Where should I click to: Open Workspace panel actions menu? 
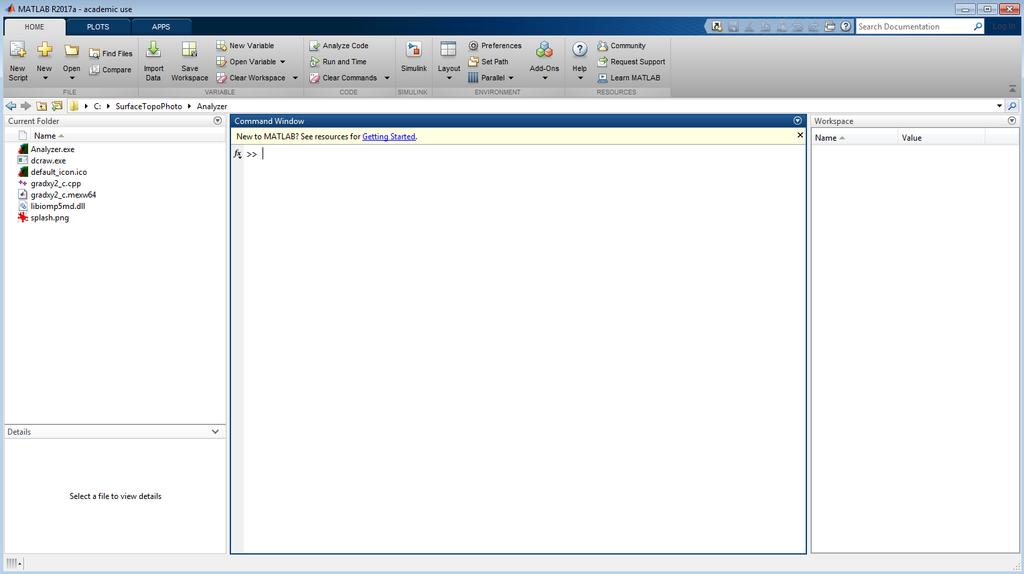(1012, 121)
